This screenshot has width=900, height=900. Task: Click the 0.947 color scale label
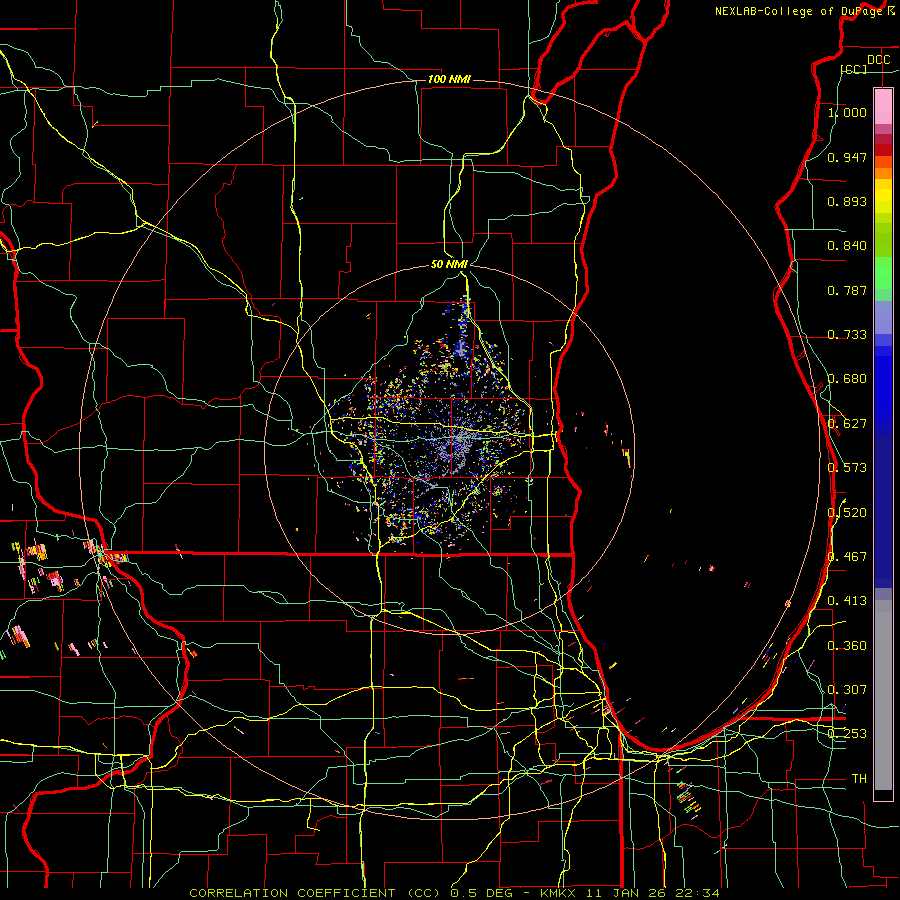(847, 157)
